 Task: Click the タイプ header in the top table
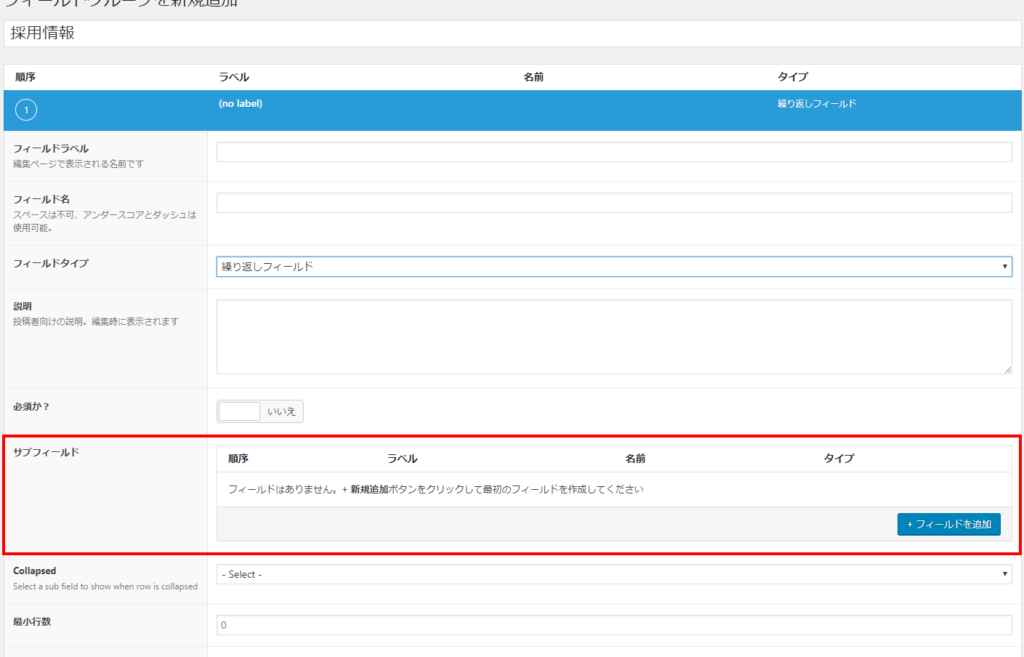click(x=792, y=77)
